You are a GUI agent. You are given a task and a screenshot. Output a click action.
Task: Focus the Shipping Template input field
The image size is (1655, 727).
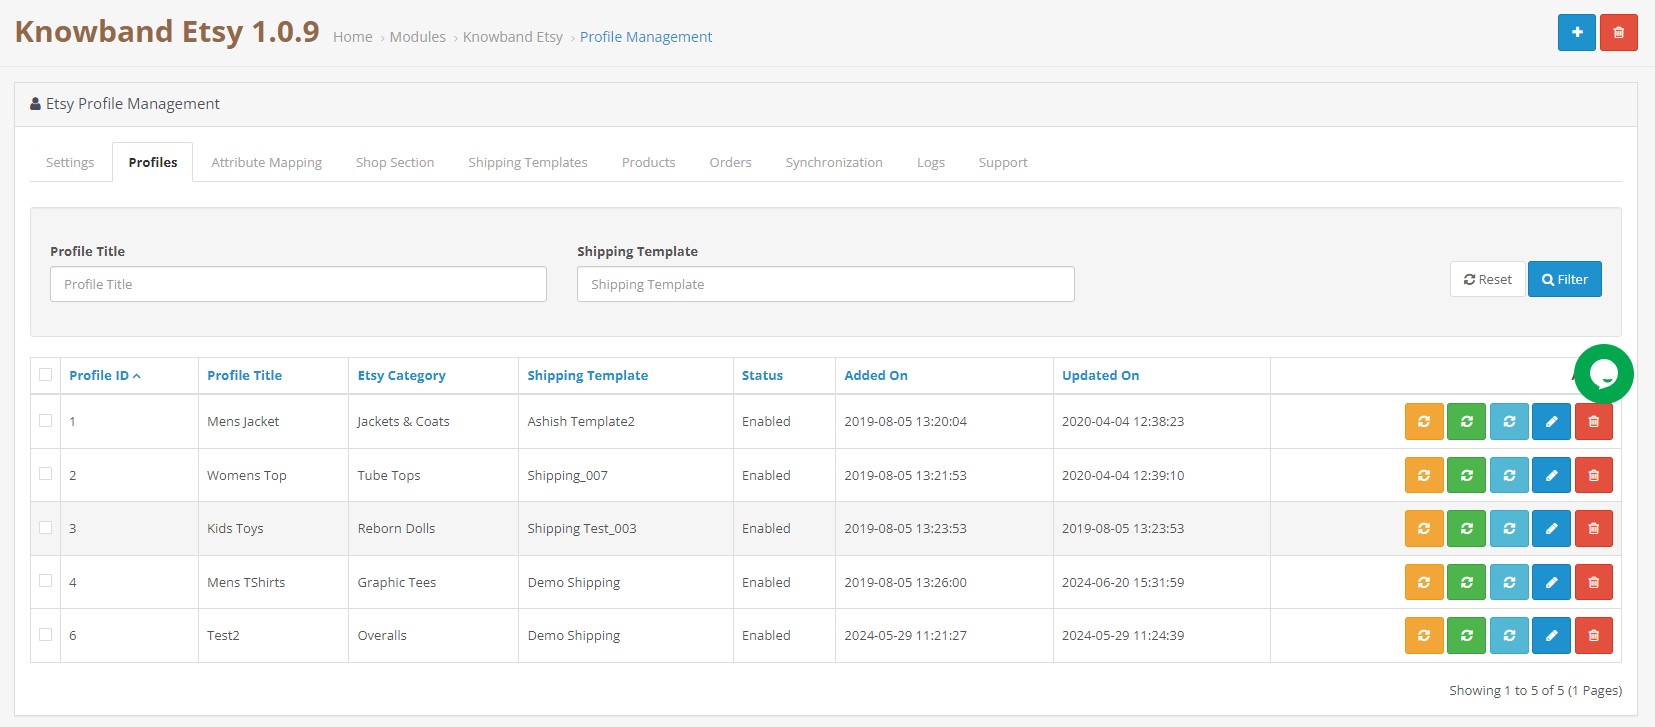point(826,284)
